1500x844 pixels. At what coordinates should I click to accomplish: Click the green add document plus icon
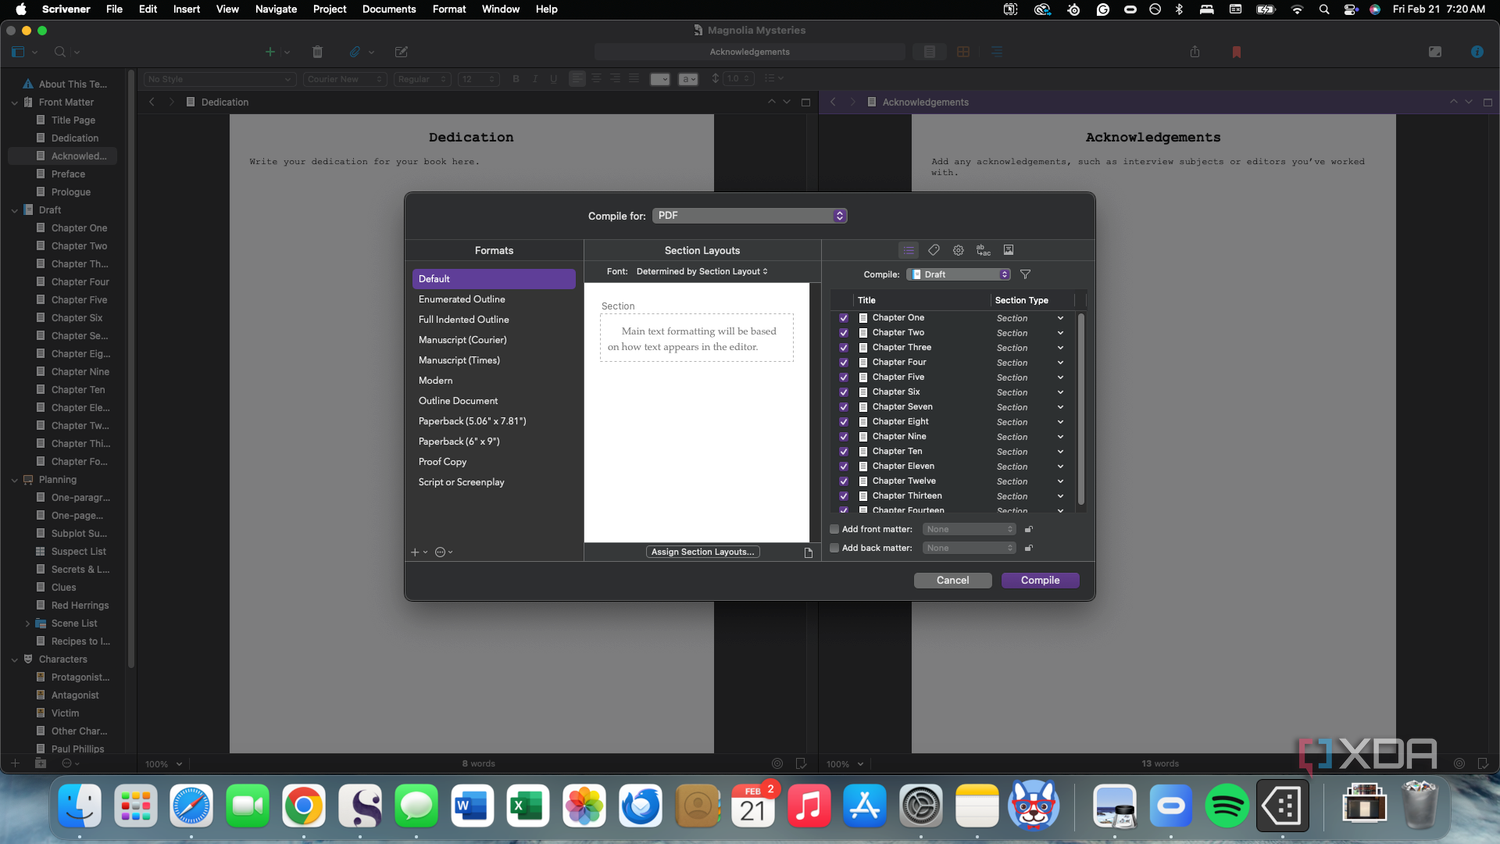270,52
